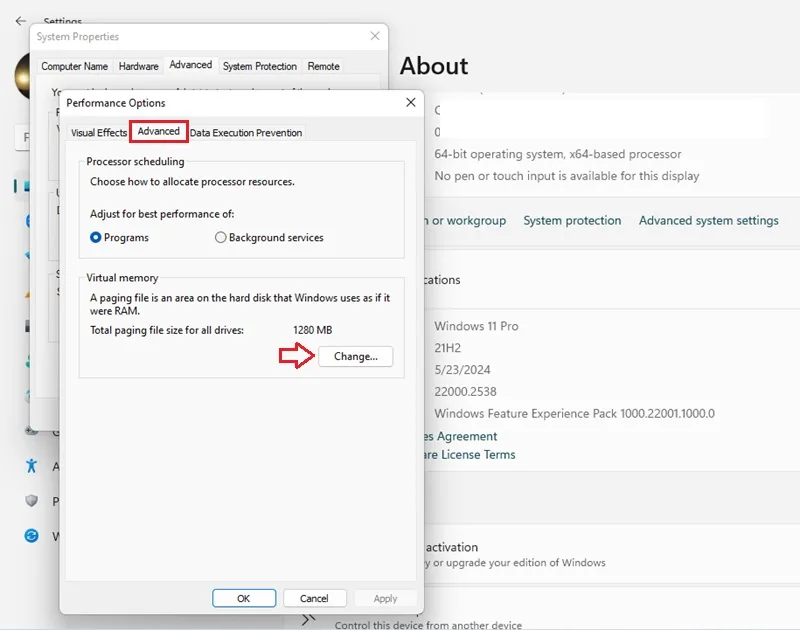The image size is (800, 630).
Task: Click the Settings back arrow icon
Action: point(20,21)
